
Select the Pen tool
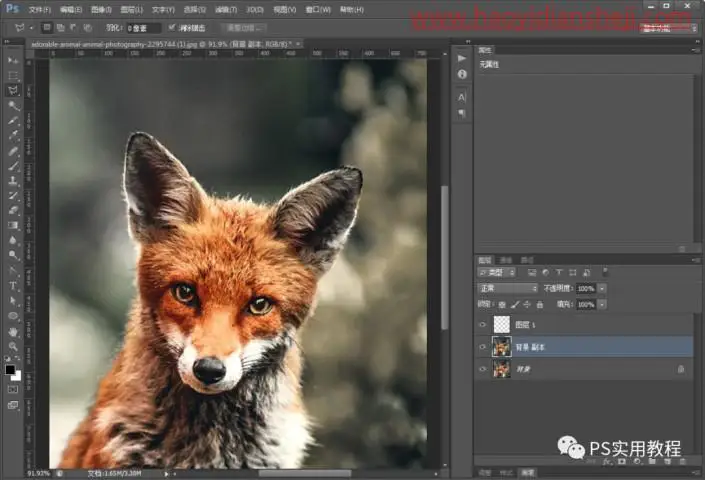[13, 271]
